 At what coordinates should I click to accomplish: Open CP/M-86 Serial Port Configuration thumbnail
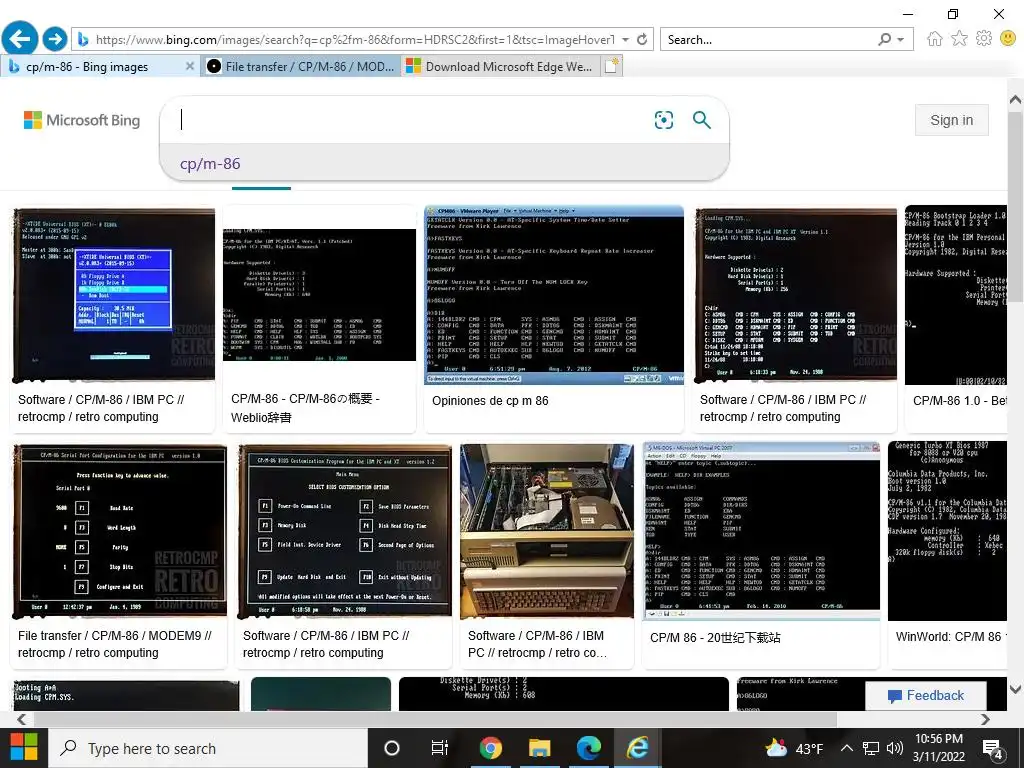click(x=120, y=531)
